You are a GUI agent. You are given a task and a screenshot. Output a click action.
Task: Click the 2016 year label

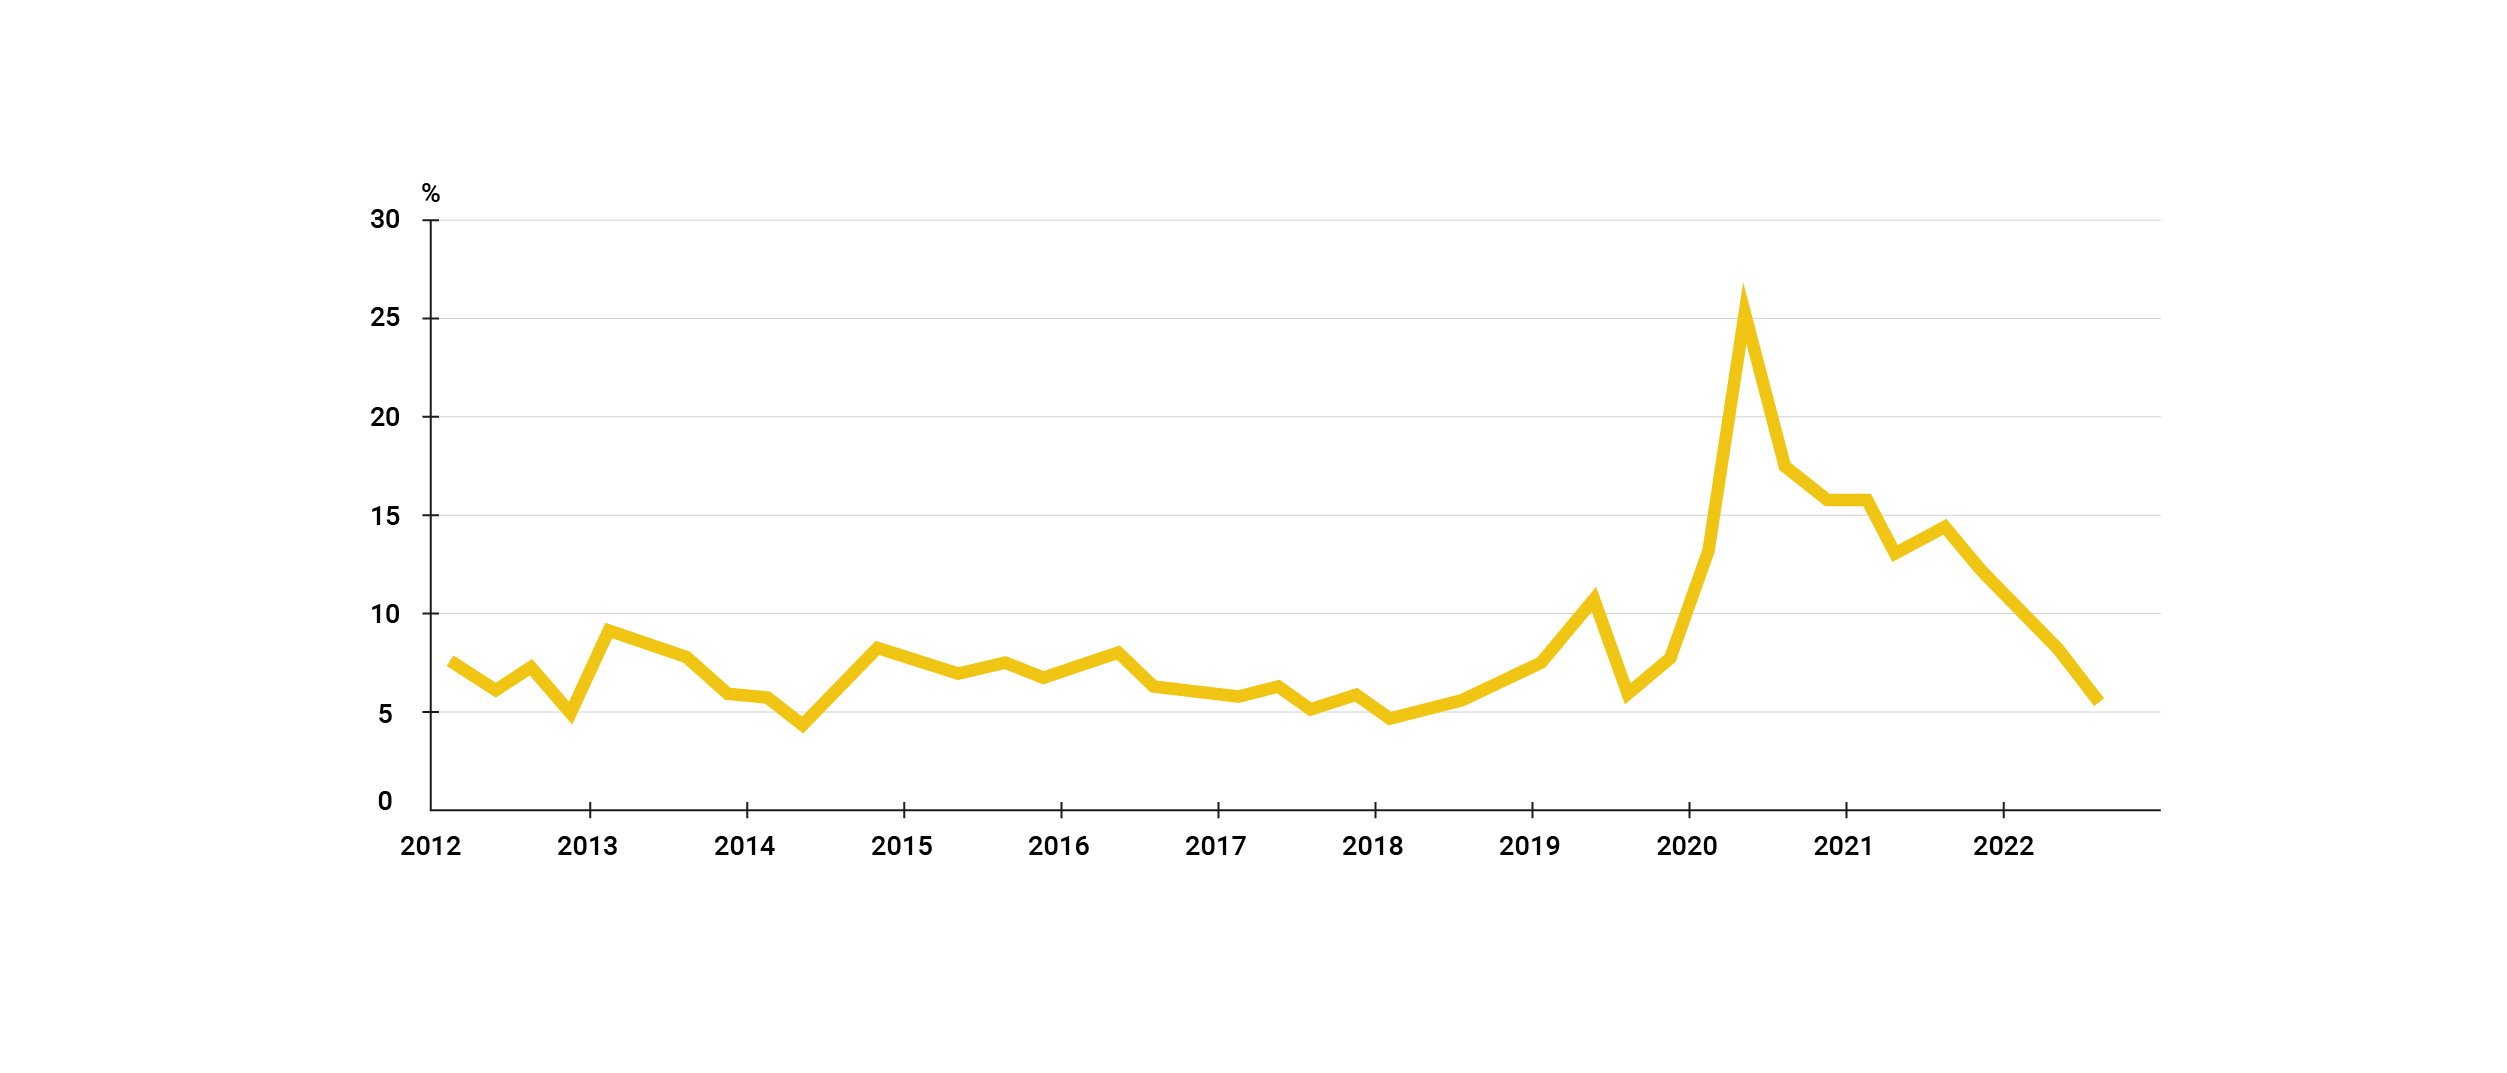[x=1058, y=847]
